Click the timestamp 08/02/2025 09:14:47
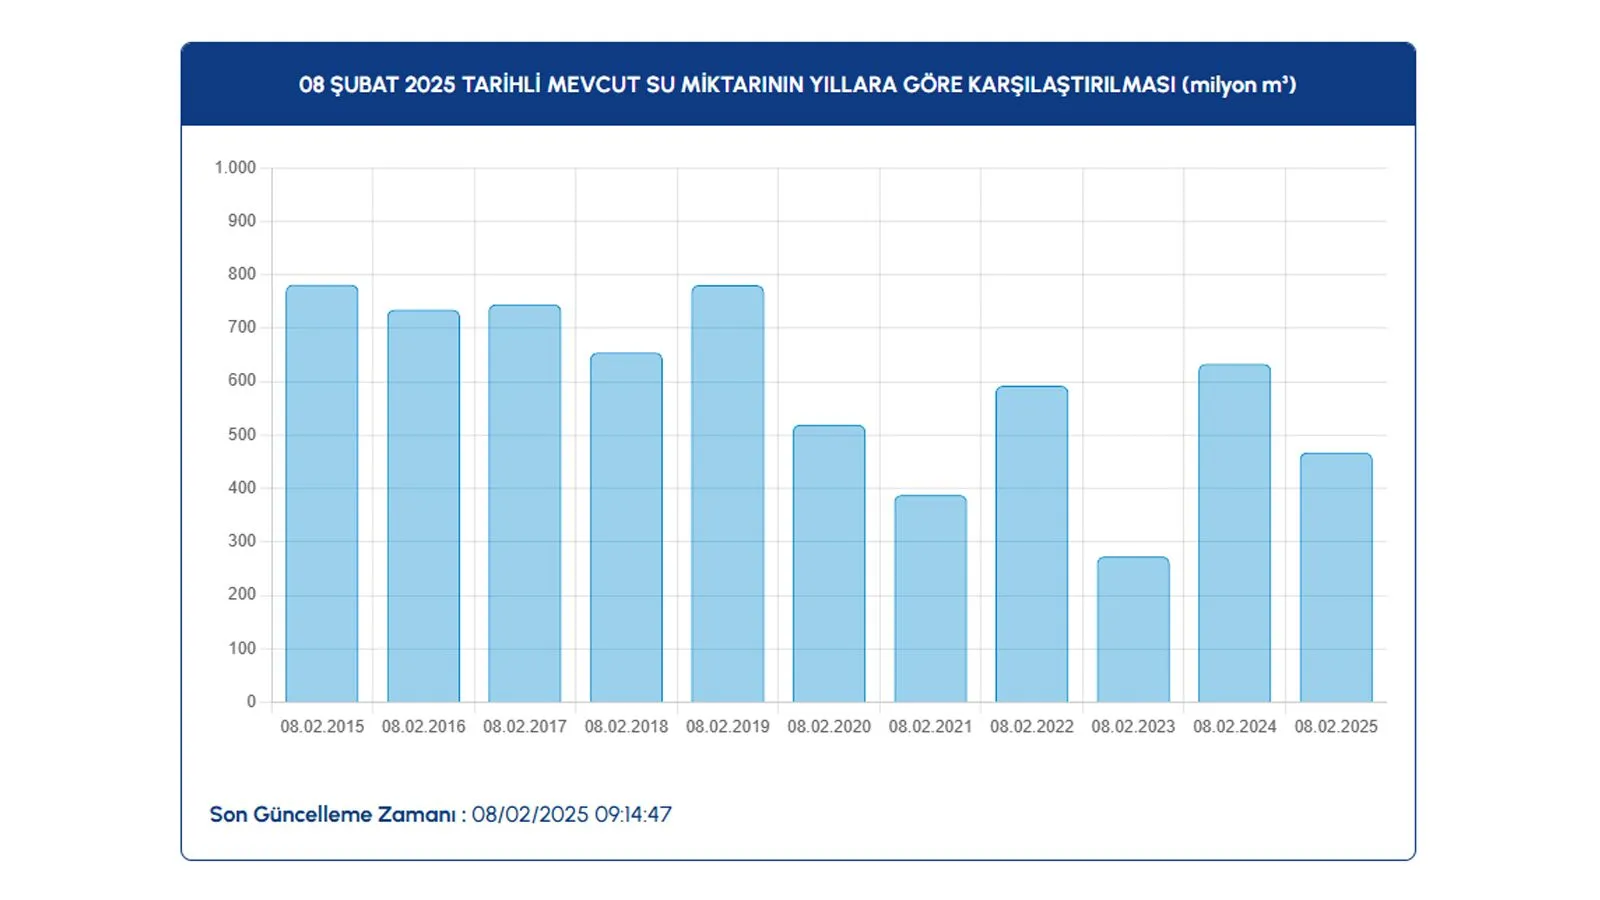The height and width of the screenshot is (900, 1600). coord(572,815)
